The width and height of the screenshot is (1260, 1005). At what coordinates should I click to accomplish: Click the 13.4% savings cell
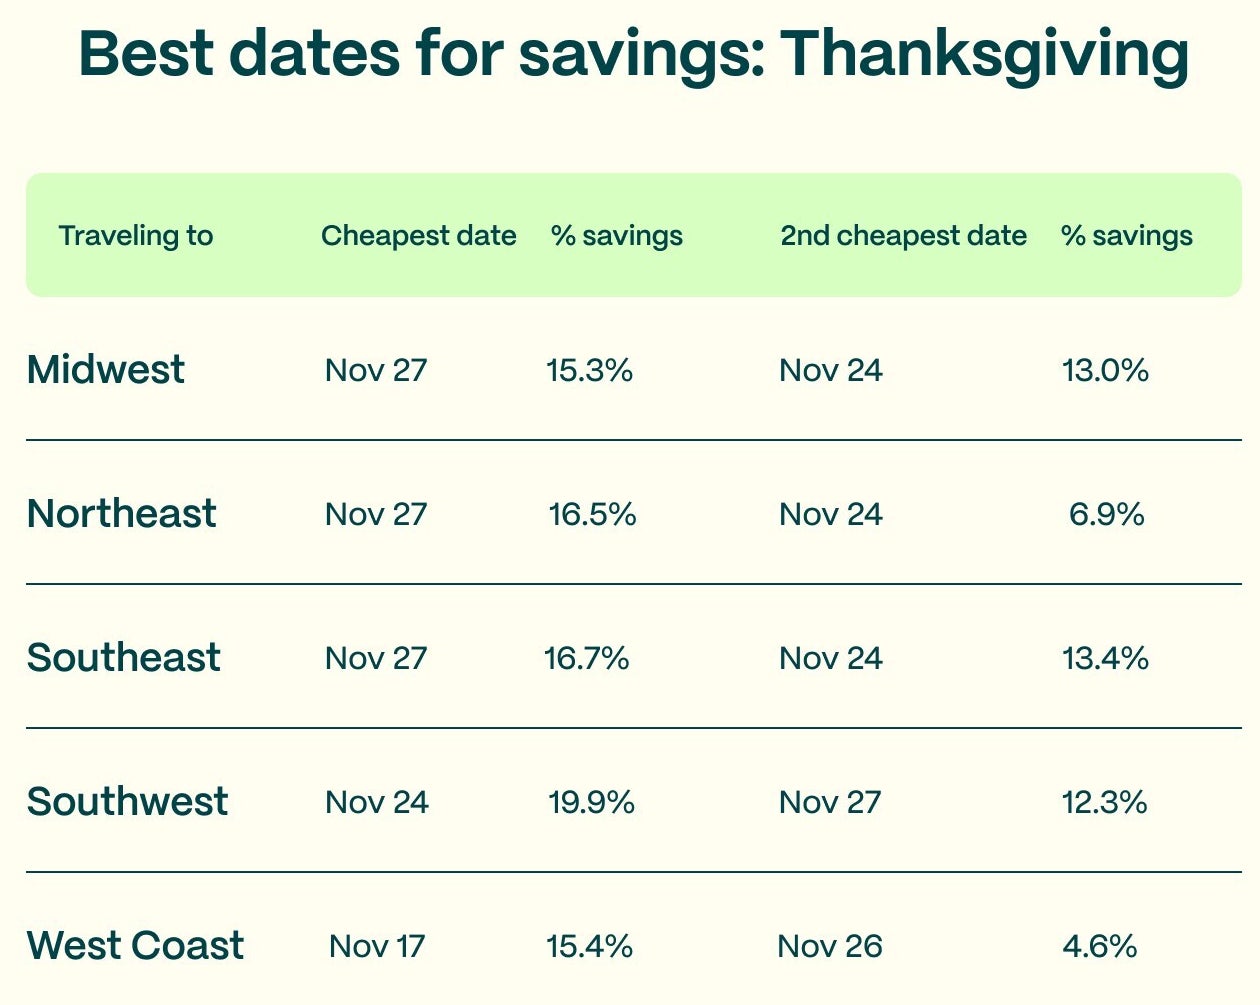[x=1105, y=659]
